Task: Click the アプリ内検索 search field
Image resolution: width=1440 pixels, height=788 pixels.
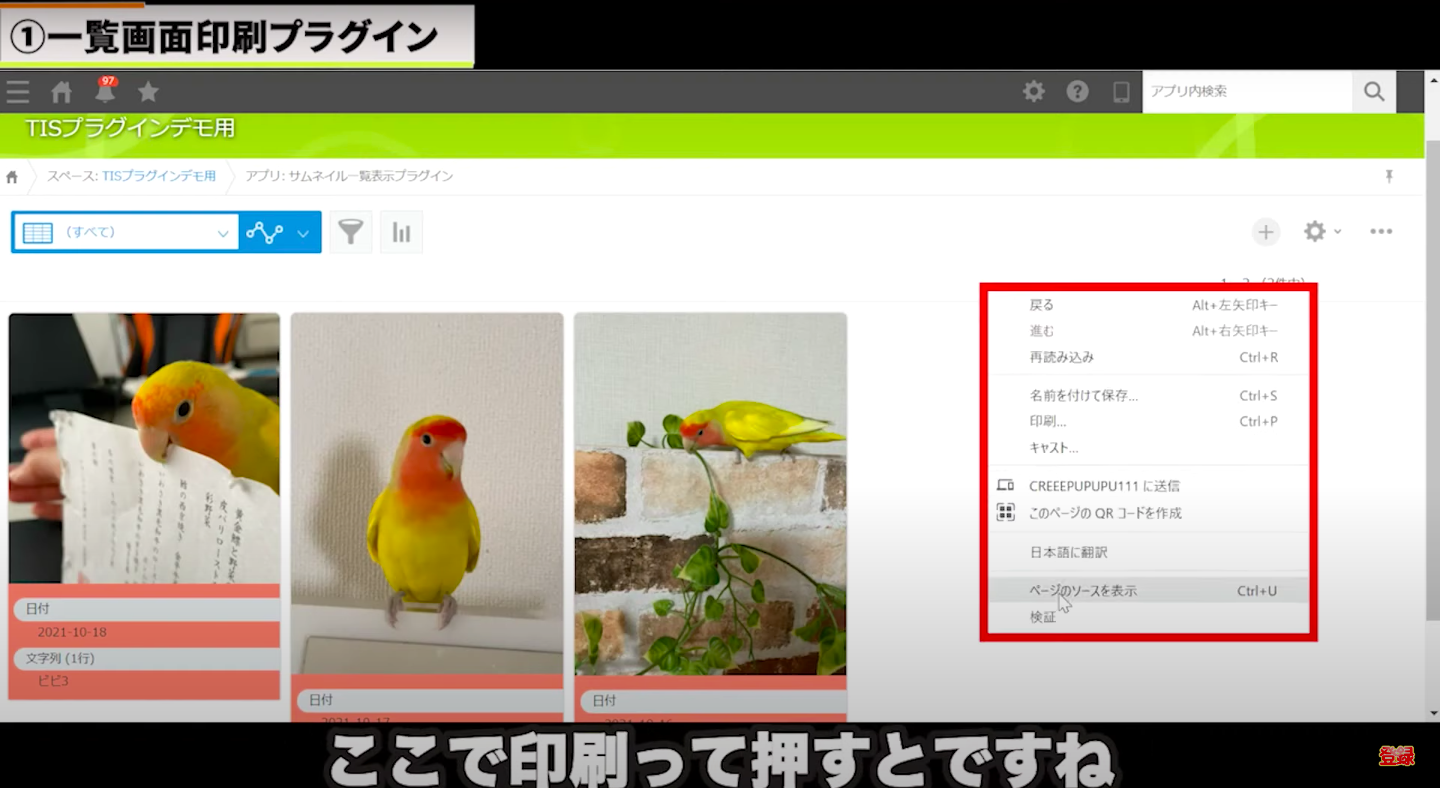Action: click(1246, 92)
